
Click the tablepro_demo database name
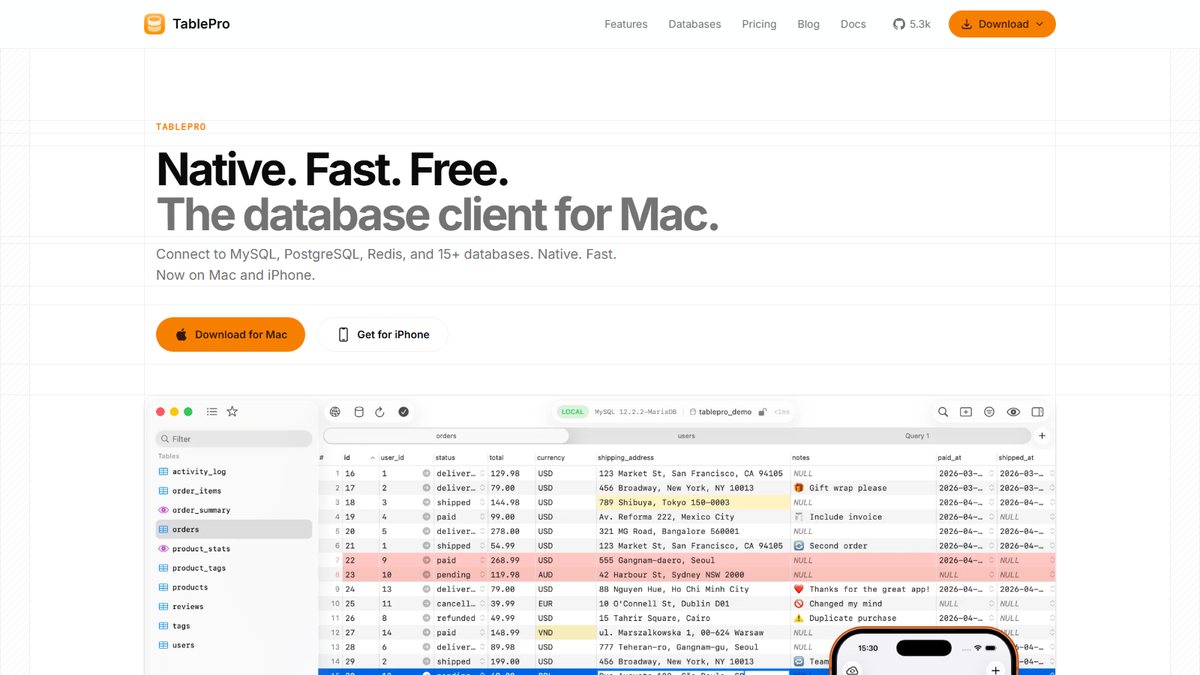[725, 411]
